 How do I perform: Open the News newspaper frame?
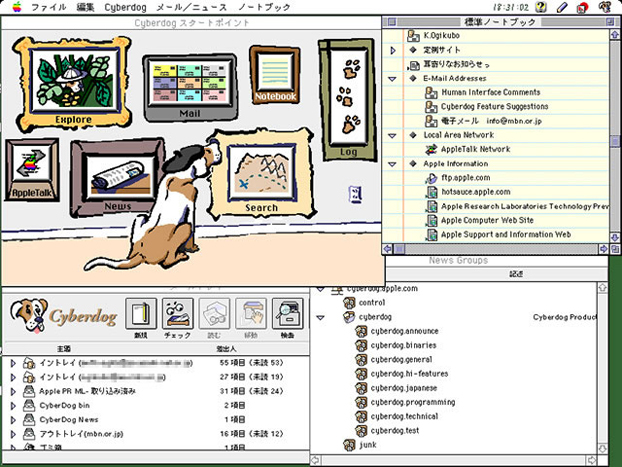118,177
